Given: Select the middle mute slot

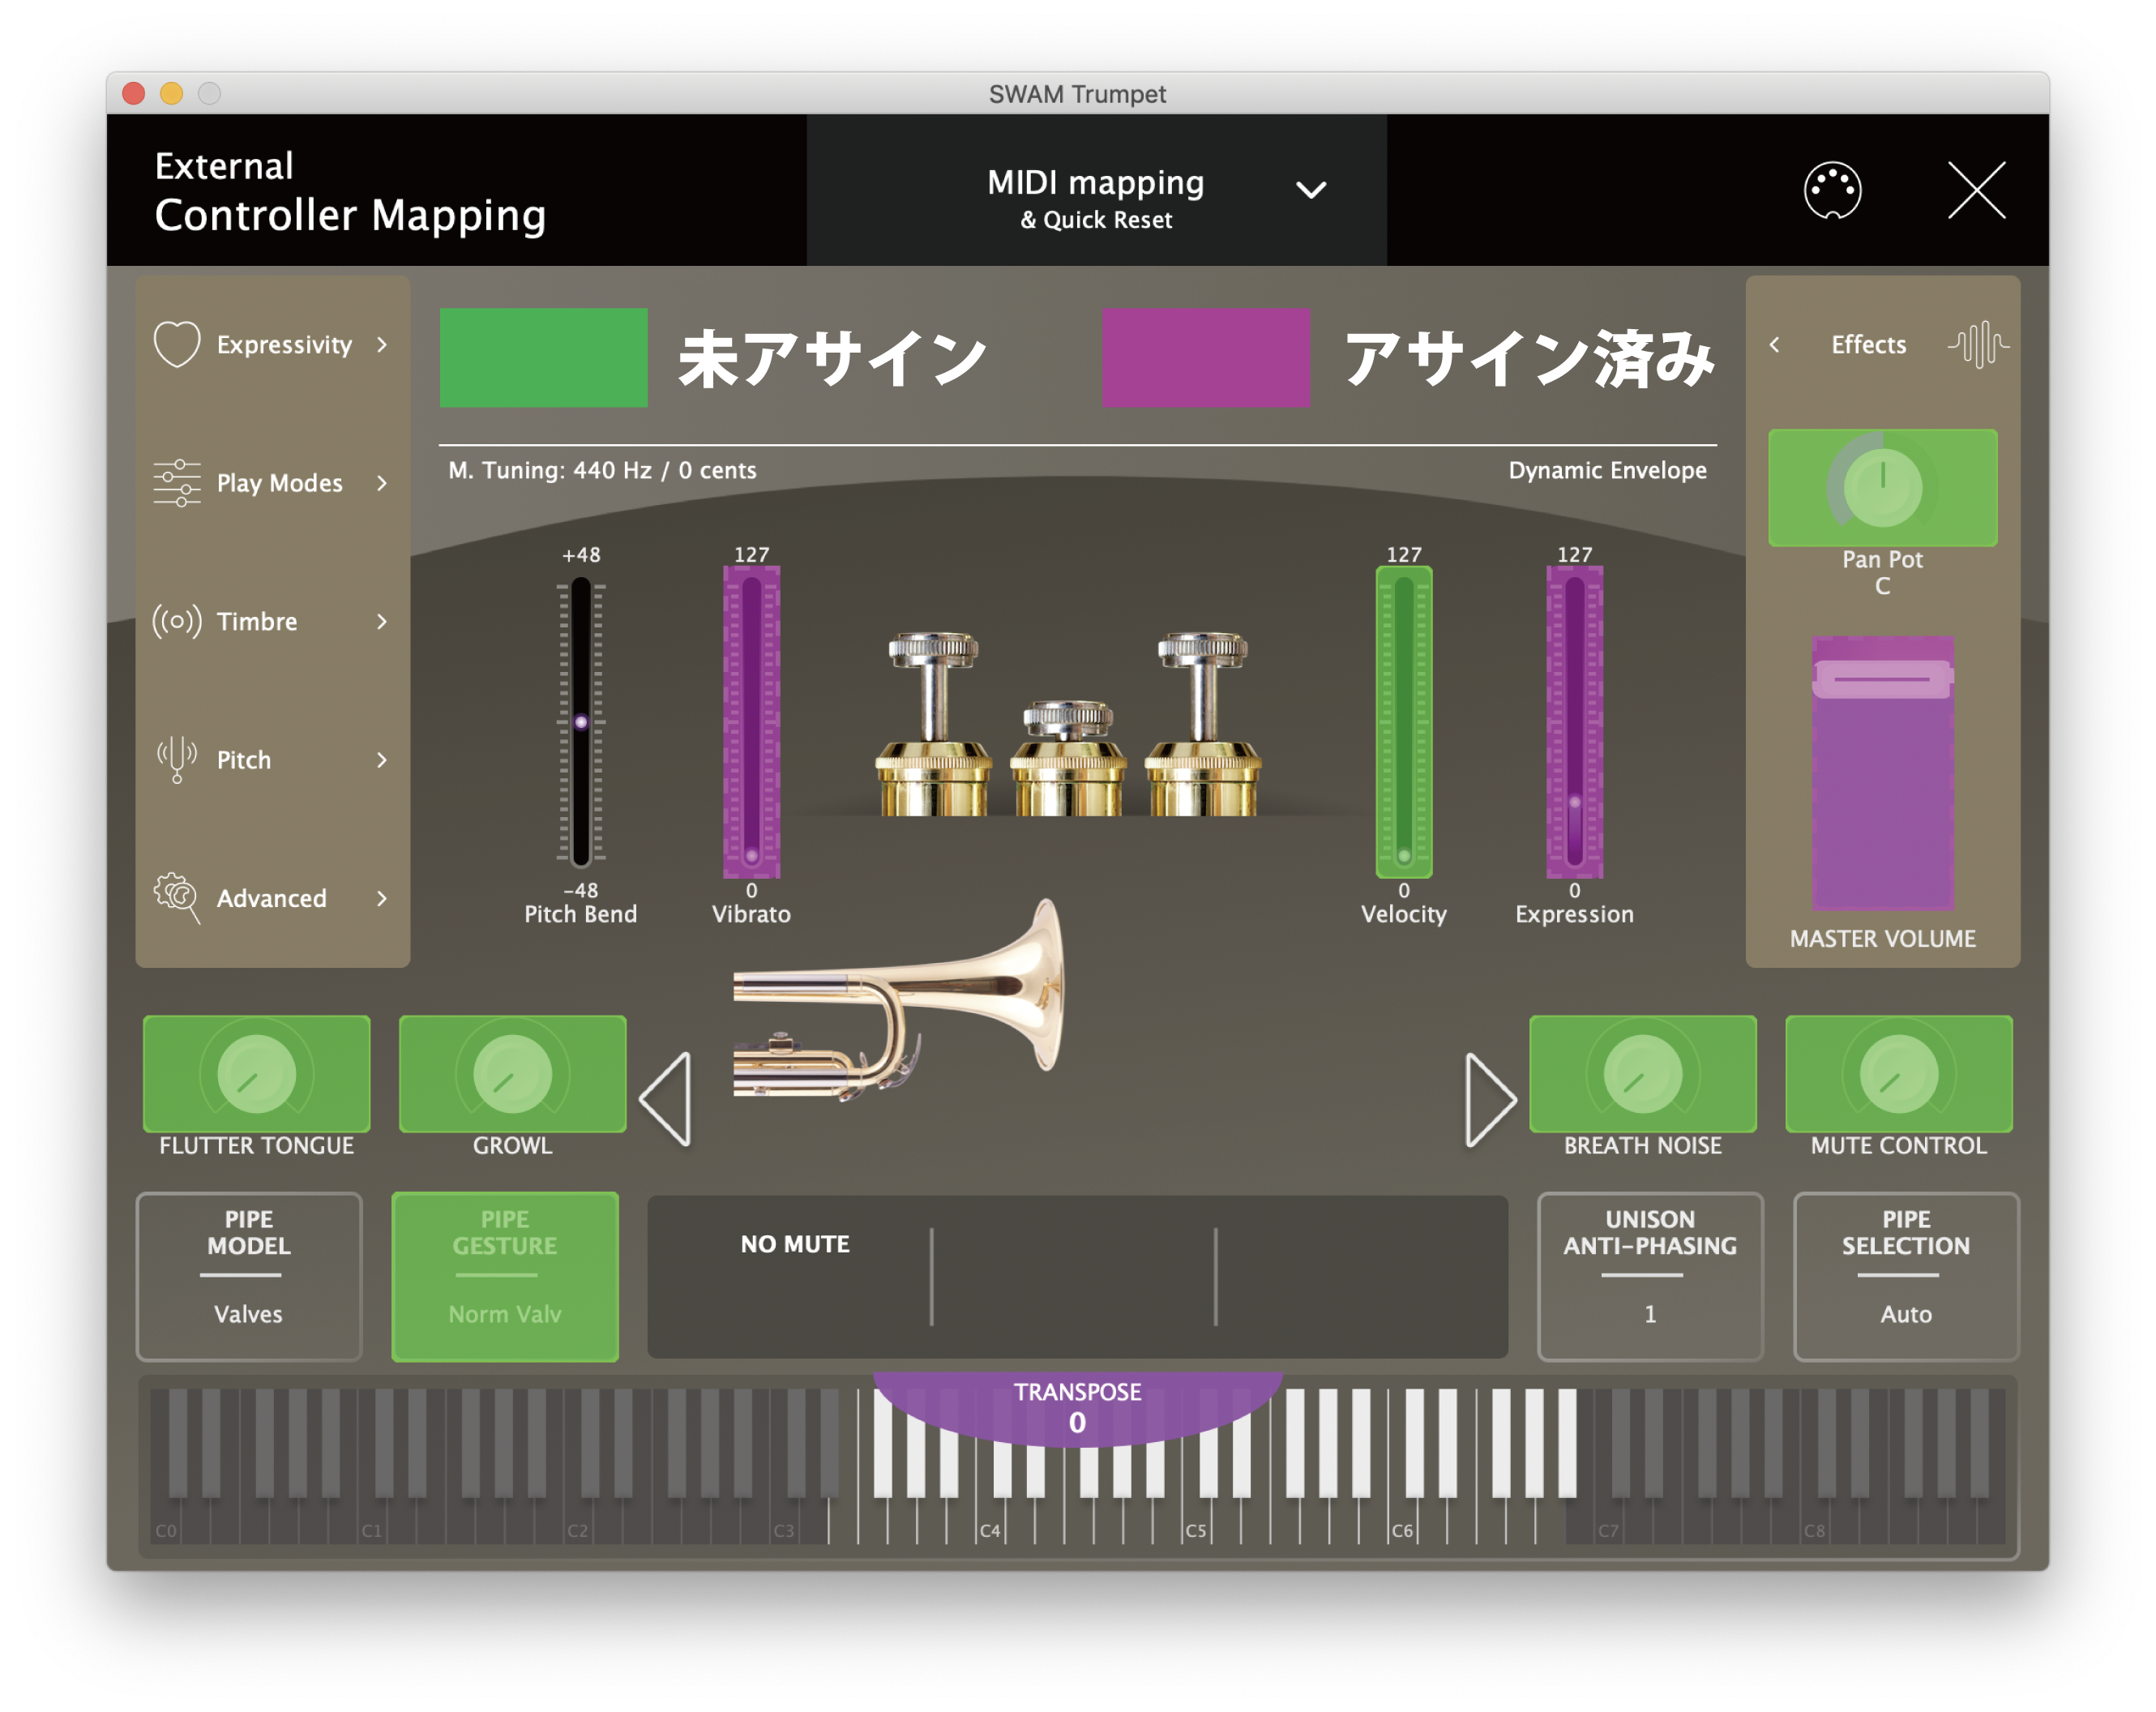Looking at the screenshot, I should 1074,1276.
